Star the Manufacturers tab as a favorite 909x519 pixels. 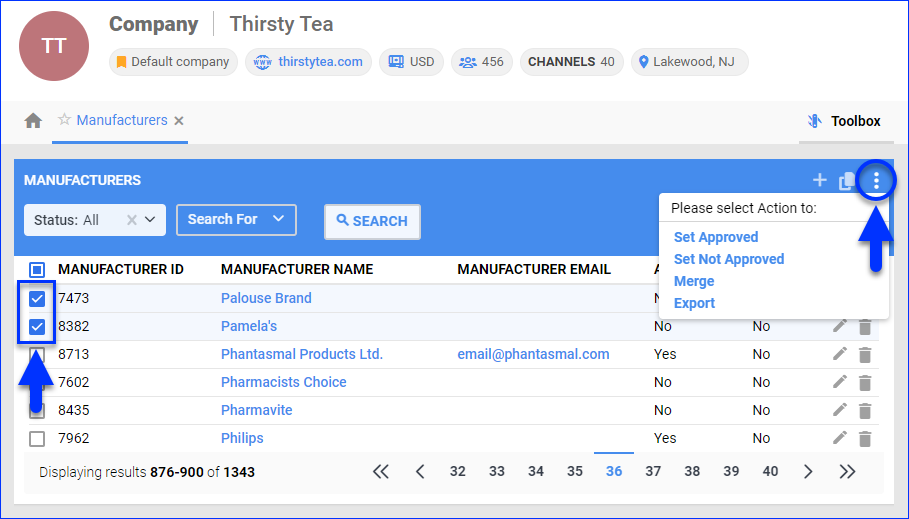[64, 120]
